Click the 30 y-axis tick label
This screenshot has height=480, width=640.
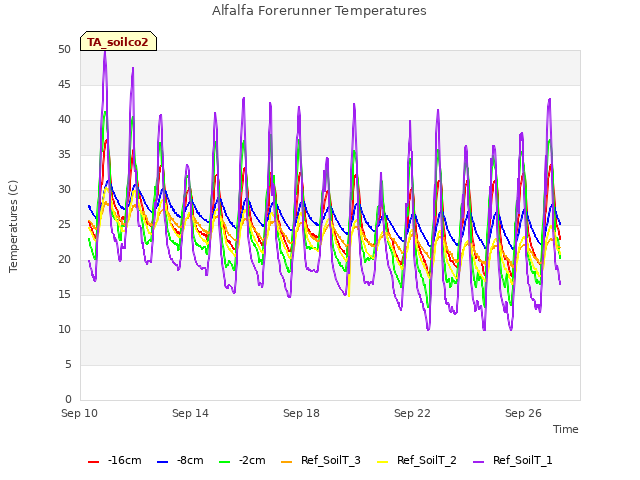pos(64,190)
